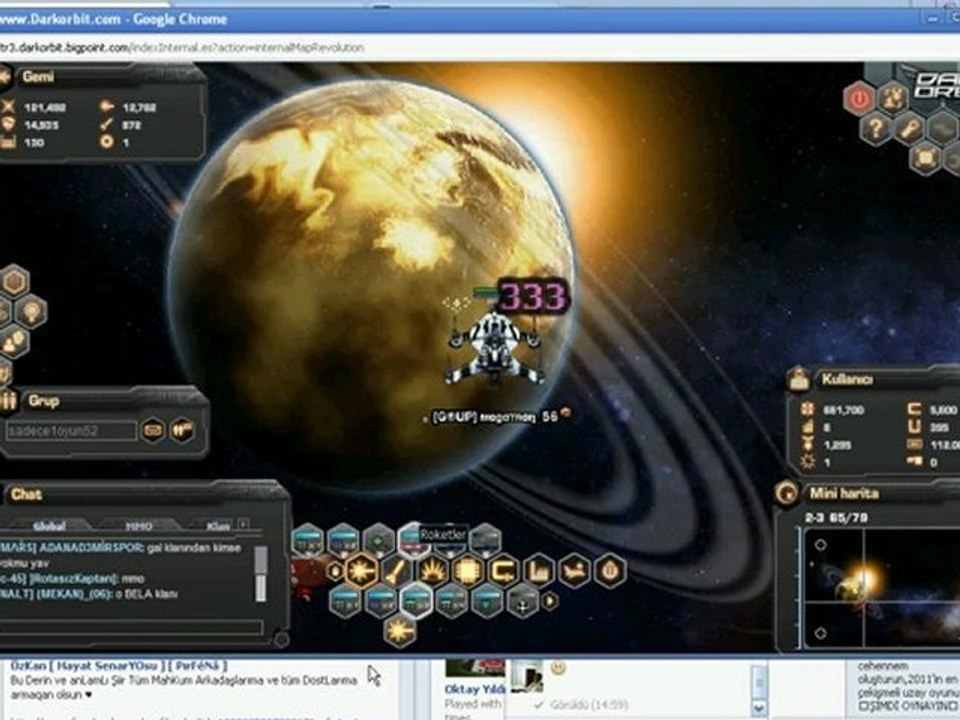Click the rightmost group icon in Grup panel
This screenshot has width=960, height=720.
[x=182, y=430]
